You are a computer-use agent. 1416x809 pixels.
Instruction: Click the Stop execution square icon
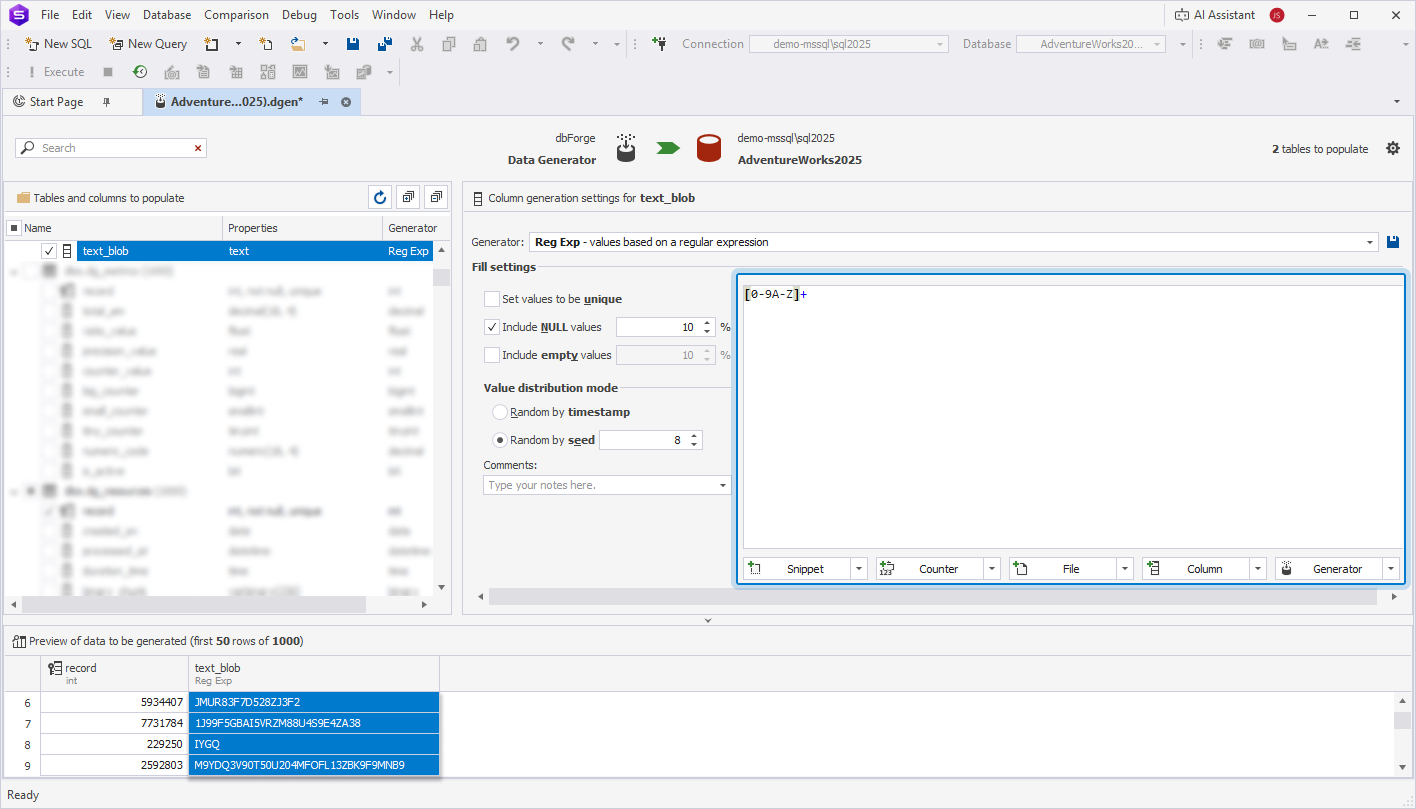tap(108, 72)
